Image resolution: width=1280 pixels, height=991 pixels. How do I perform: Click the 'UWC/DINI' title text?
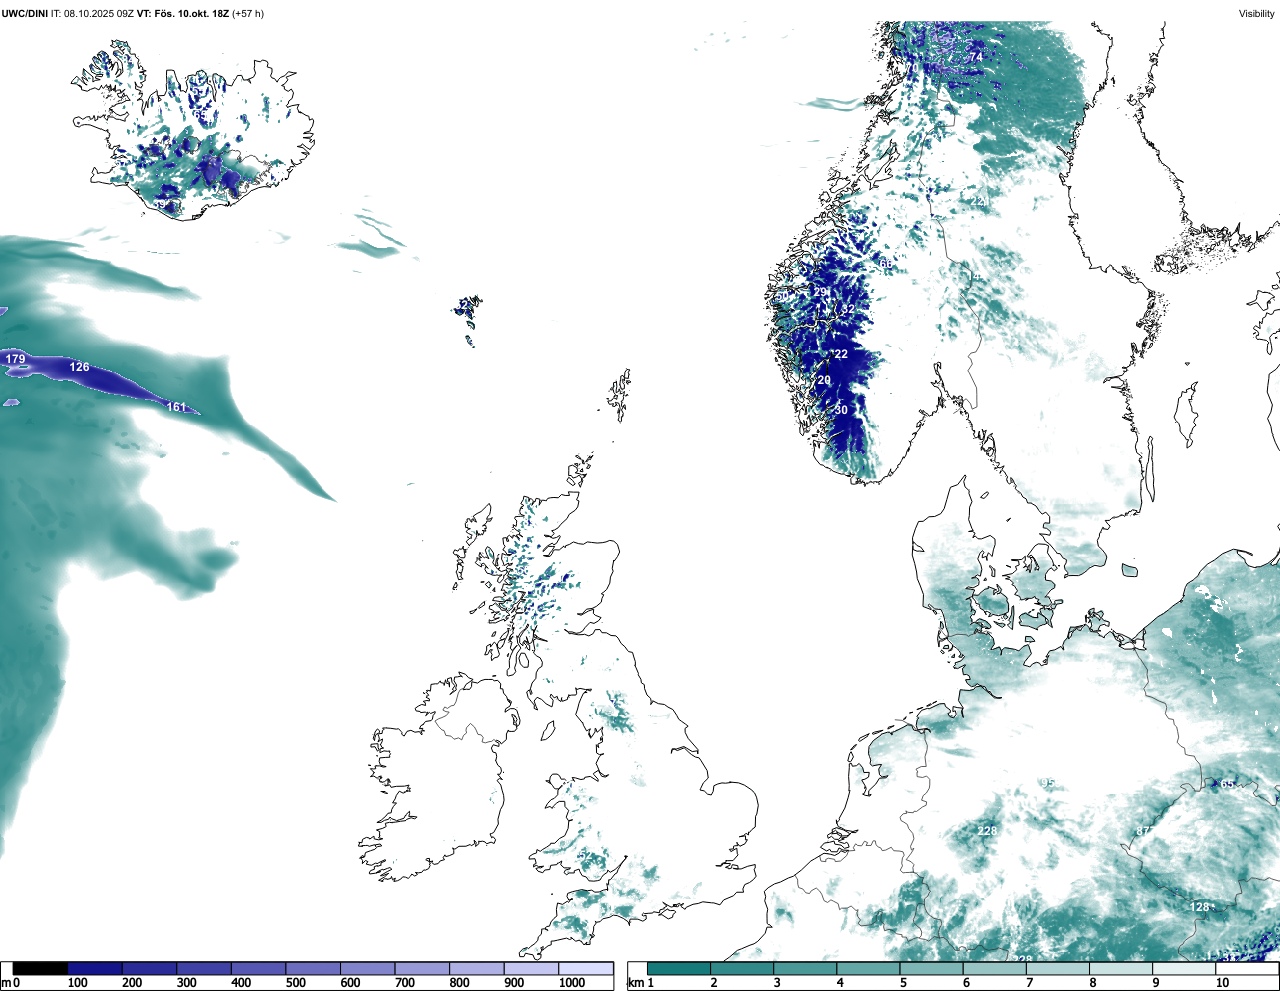24,14
